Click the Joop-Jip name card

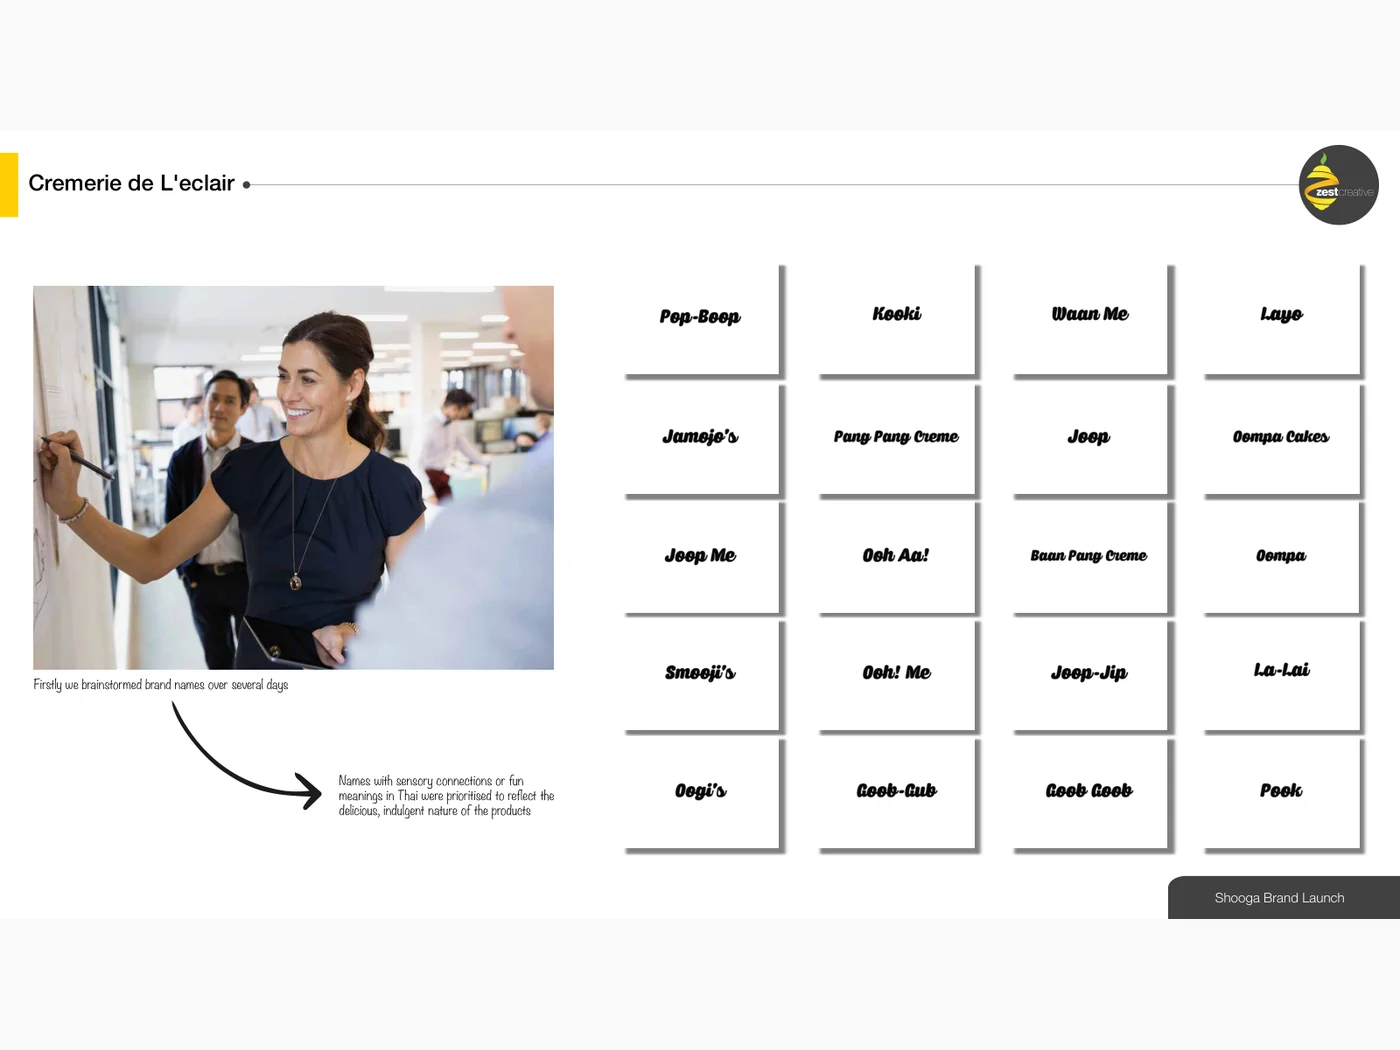pyautogui.click(x=1091, y=676)
